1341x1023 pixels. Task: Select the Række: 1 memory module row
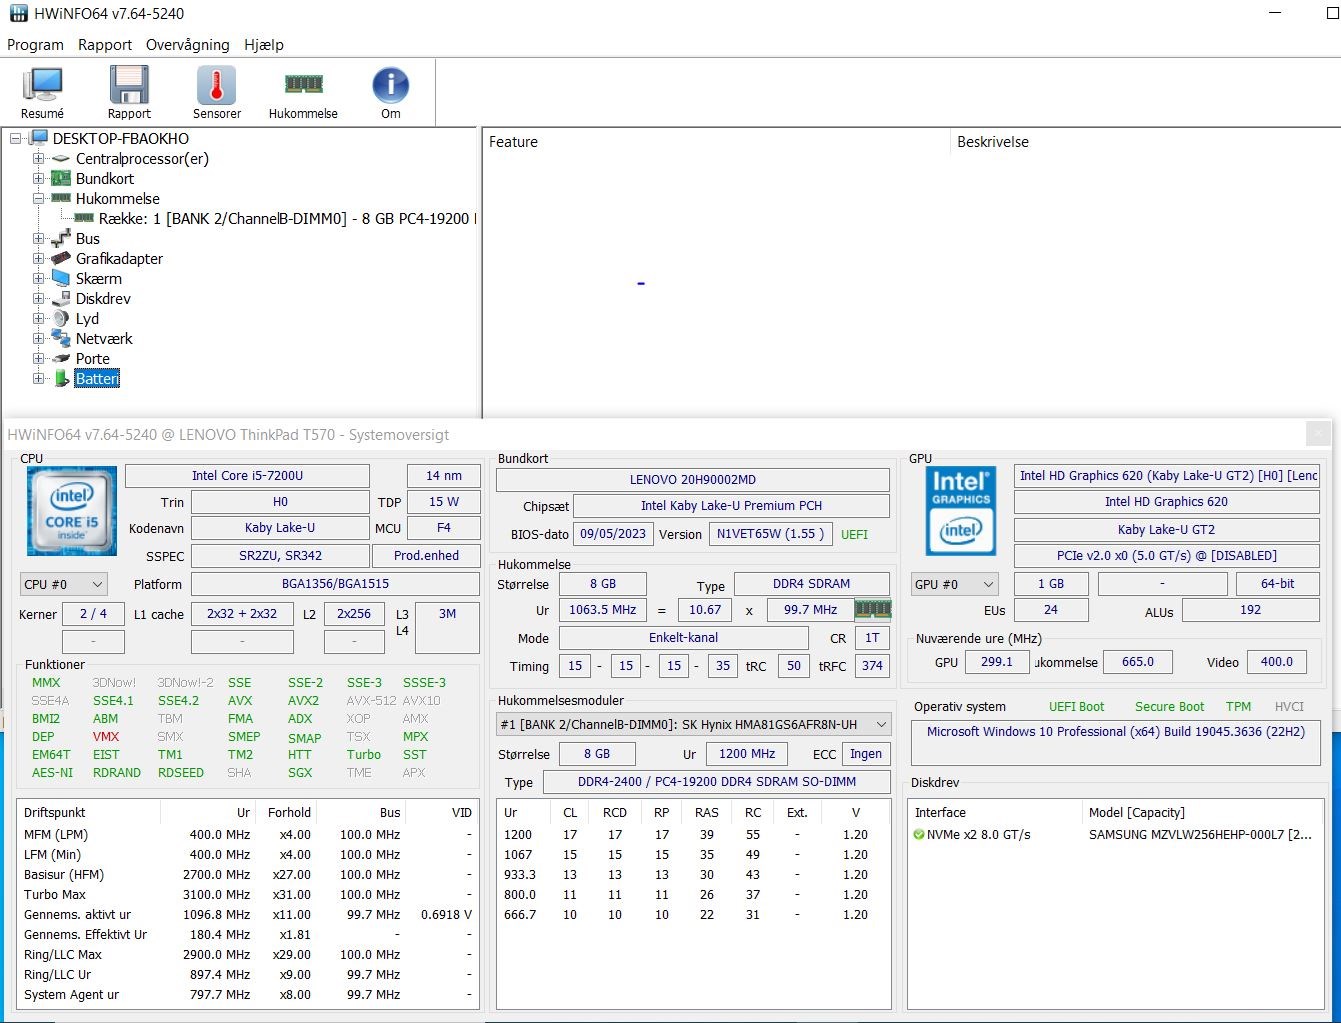pyautogui.click(x=287, y=218)
